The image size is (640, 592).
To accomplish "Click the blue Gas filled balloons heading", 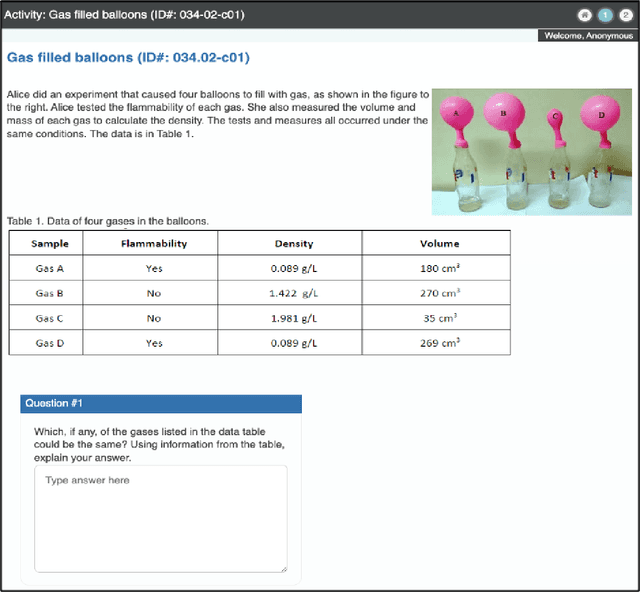I will click(128, 57).
